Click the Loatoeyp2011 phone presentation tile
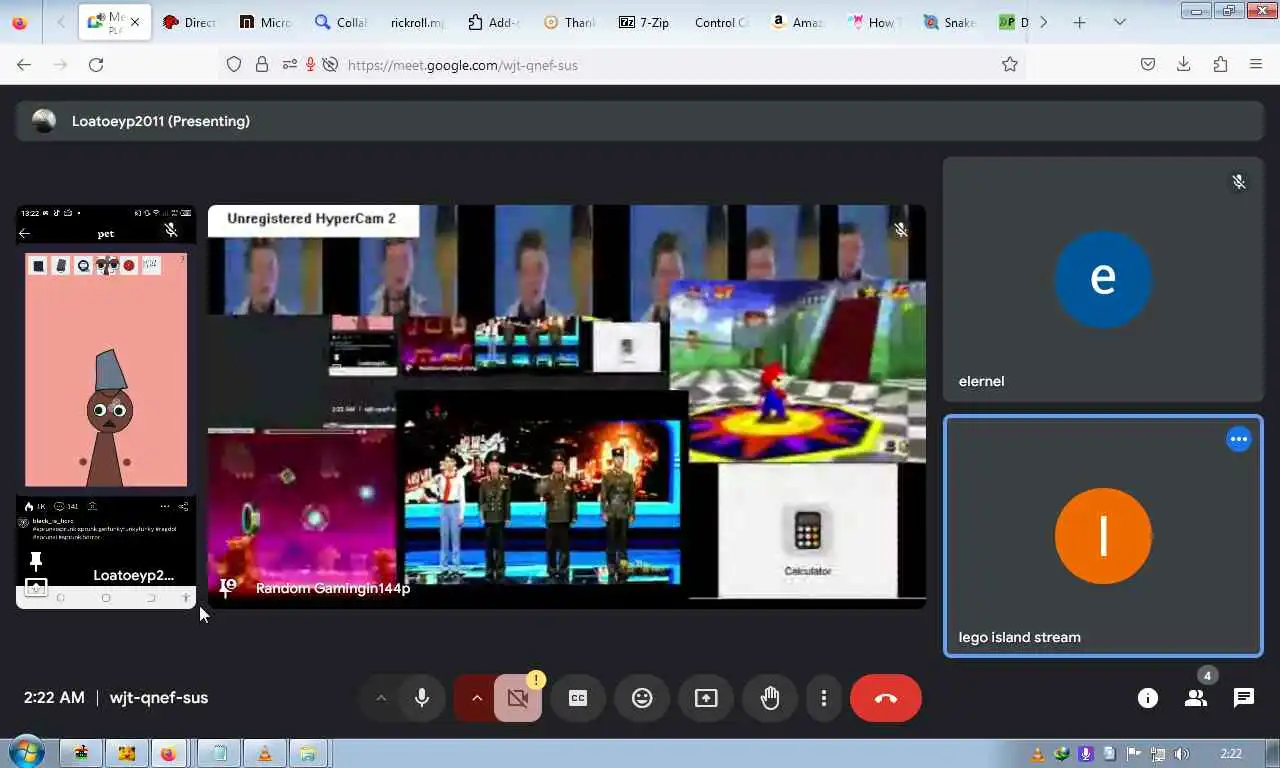Screen dimensions: 1280x768 (x=106, y=406)
